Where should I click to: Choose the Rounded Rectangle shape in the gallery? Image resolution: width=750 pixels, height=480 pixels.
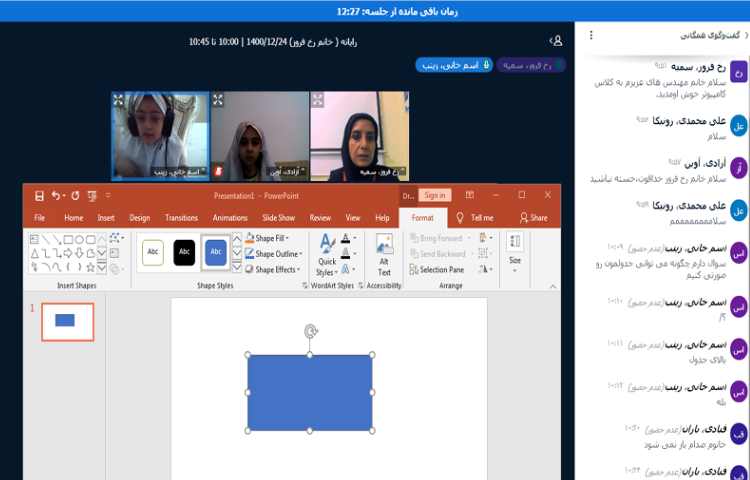click(x=90, y=239)
